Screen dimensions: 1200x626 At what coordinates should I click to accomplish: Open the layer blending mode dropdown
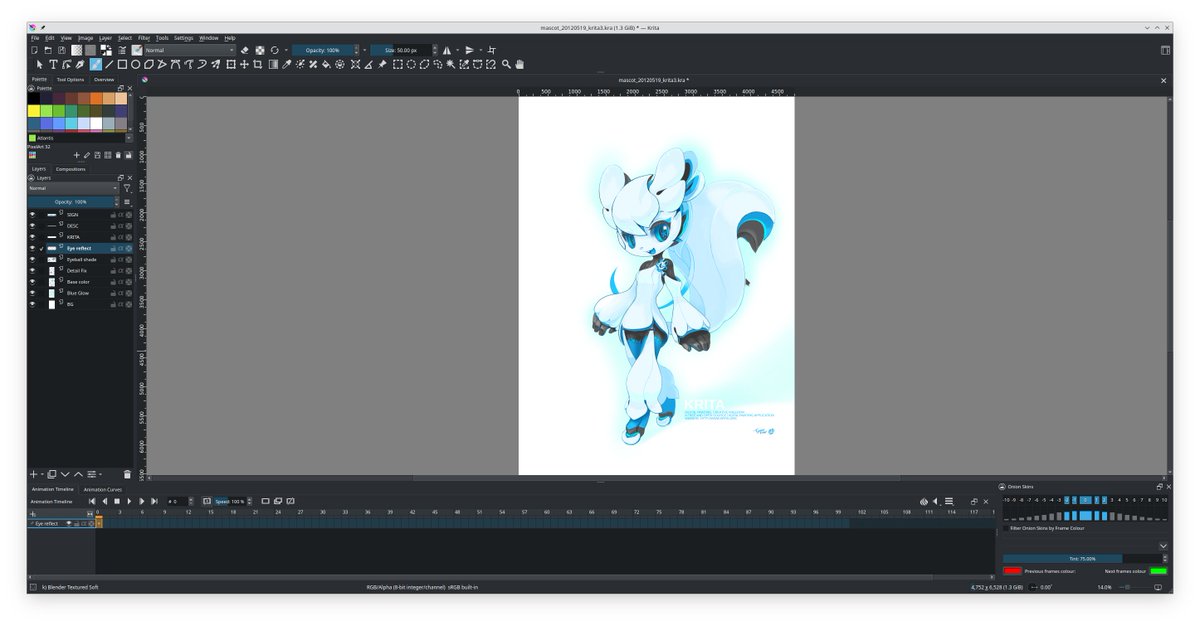(x=70, y=188)
